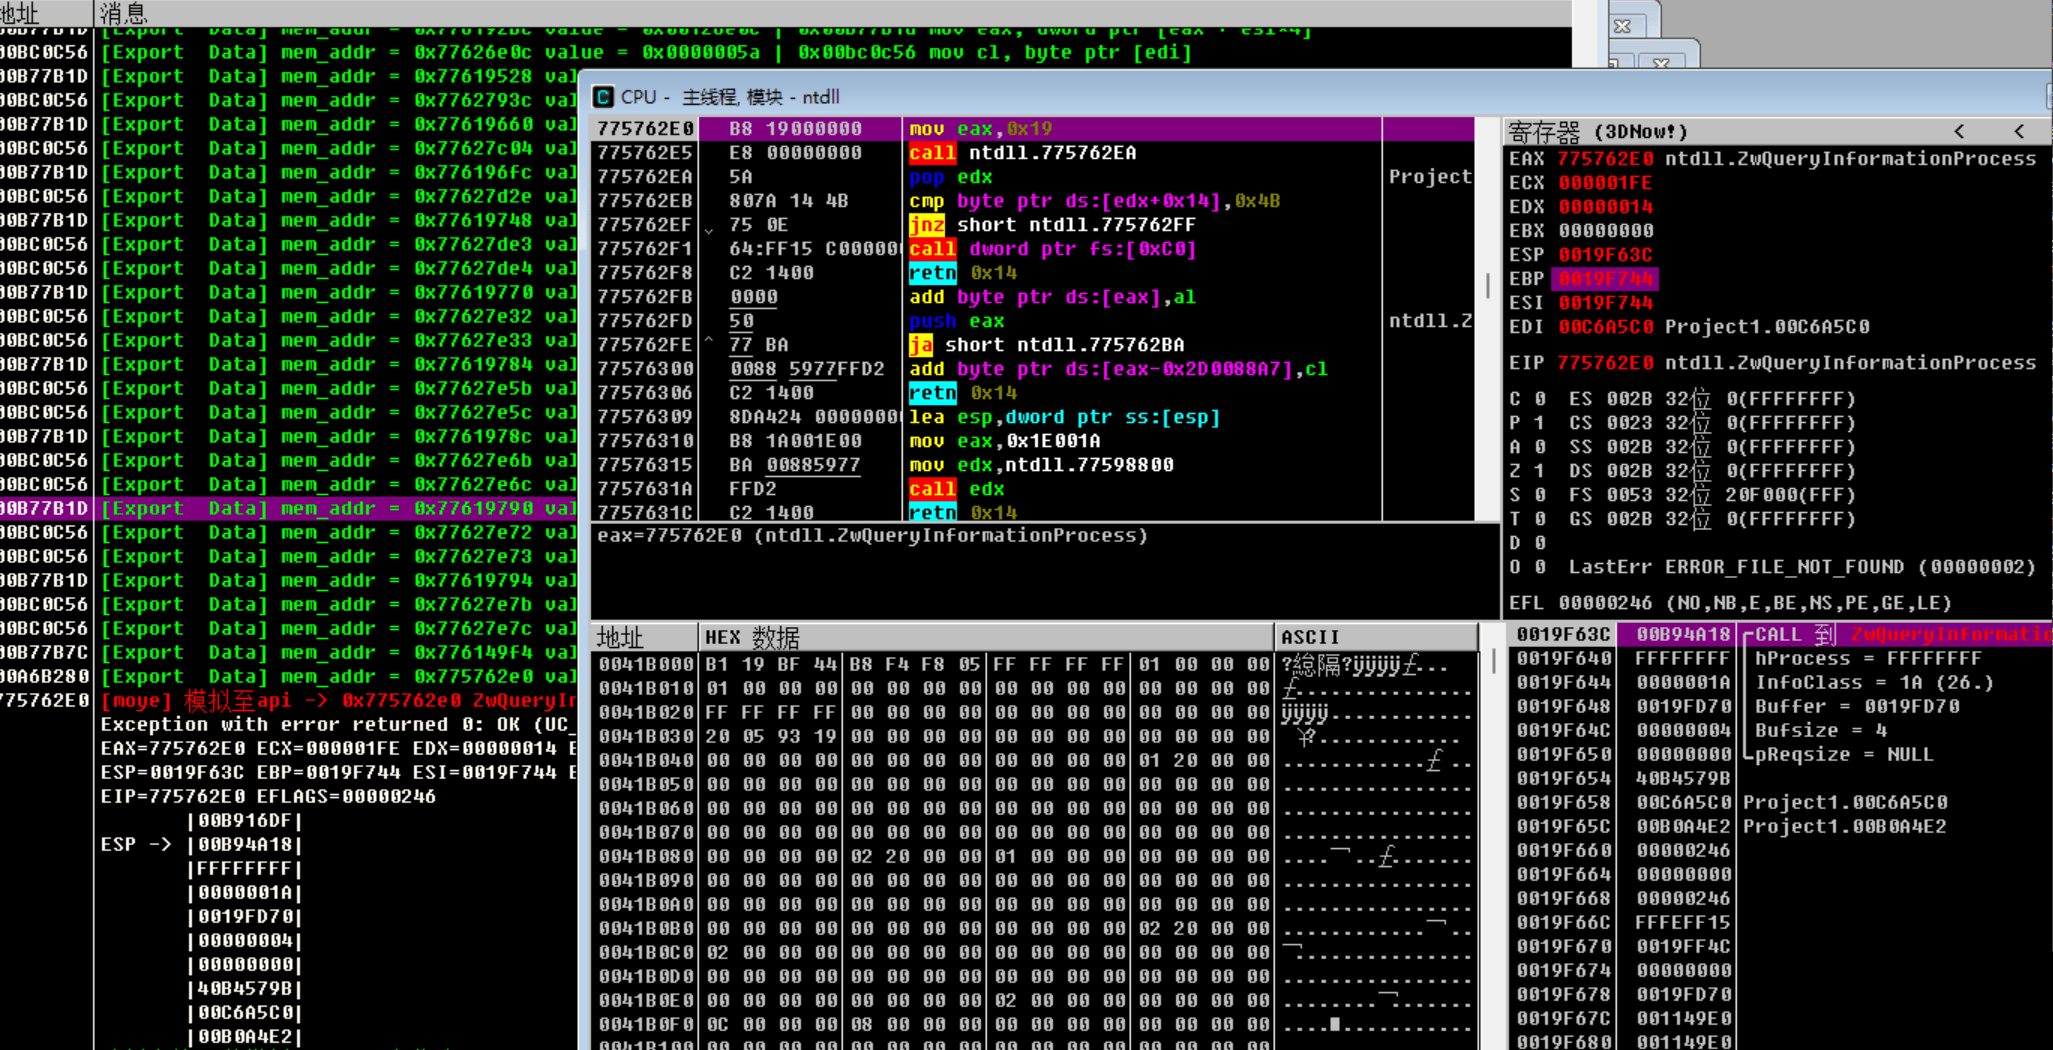Screen dimensions: 2053x1050
Task: Select the highlighted EBP register value
Action: click(x=1605, y=279)
